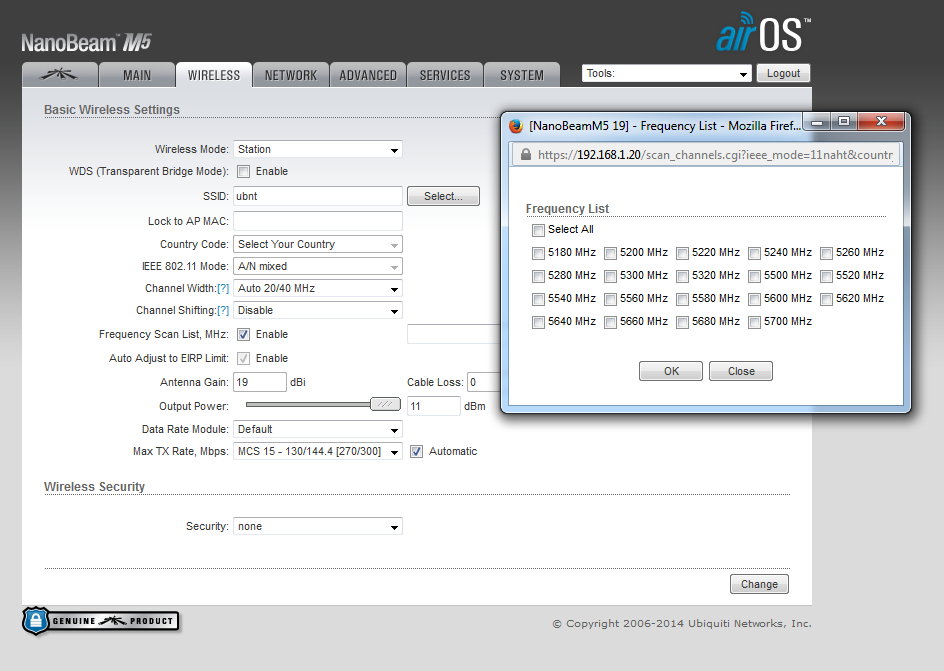
Task: Expand the Channel Width dropdown
Action: pyautogui.click(x=318, y=288)
